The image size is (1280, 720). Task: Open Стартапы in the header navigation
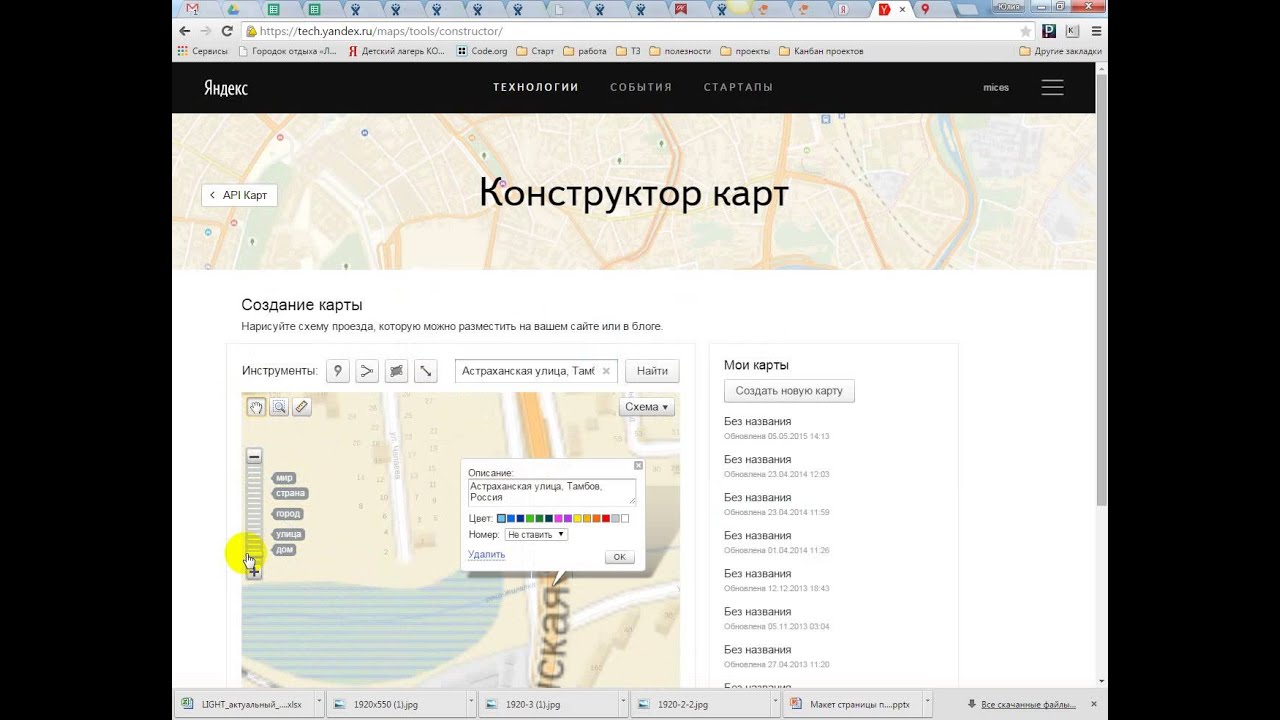coord(738,87)
